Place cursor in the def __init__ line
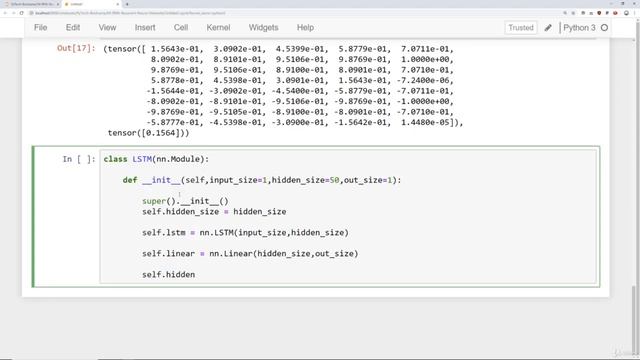The height and width of the screenshot is (360, 640). tap(262, 180)
